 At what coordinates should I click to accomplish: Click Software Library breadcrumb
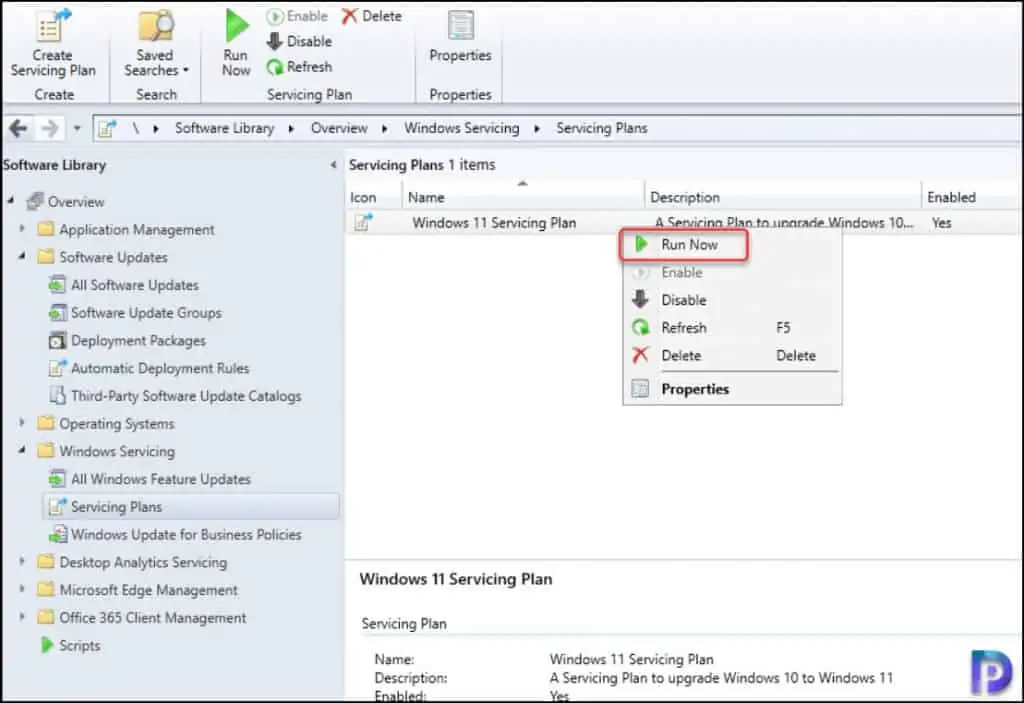(x=225, y=128)
